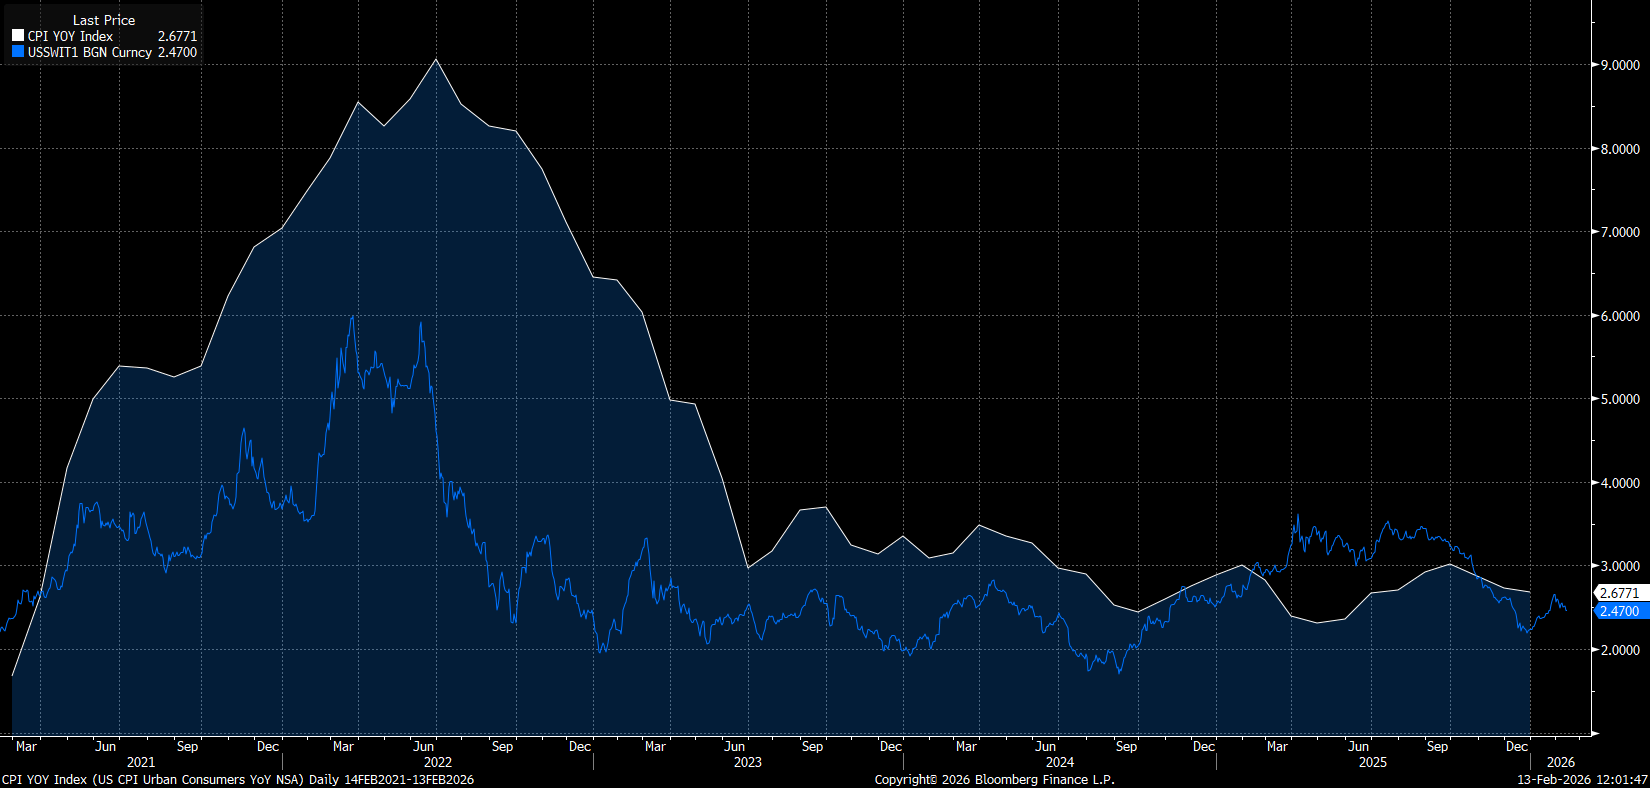Click the 'CPI YOY Index (US CPI Urban Consumers YoY NSA)' footer description
The image size is (1650, 788).
153,779
